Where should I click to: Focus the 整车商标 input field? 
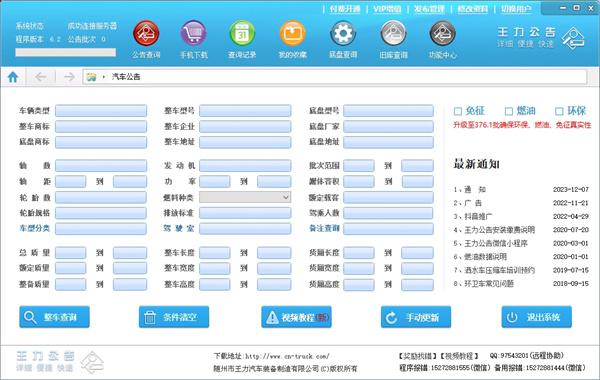[101, 127]
